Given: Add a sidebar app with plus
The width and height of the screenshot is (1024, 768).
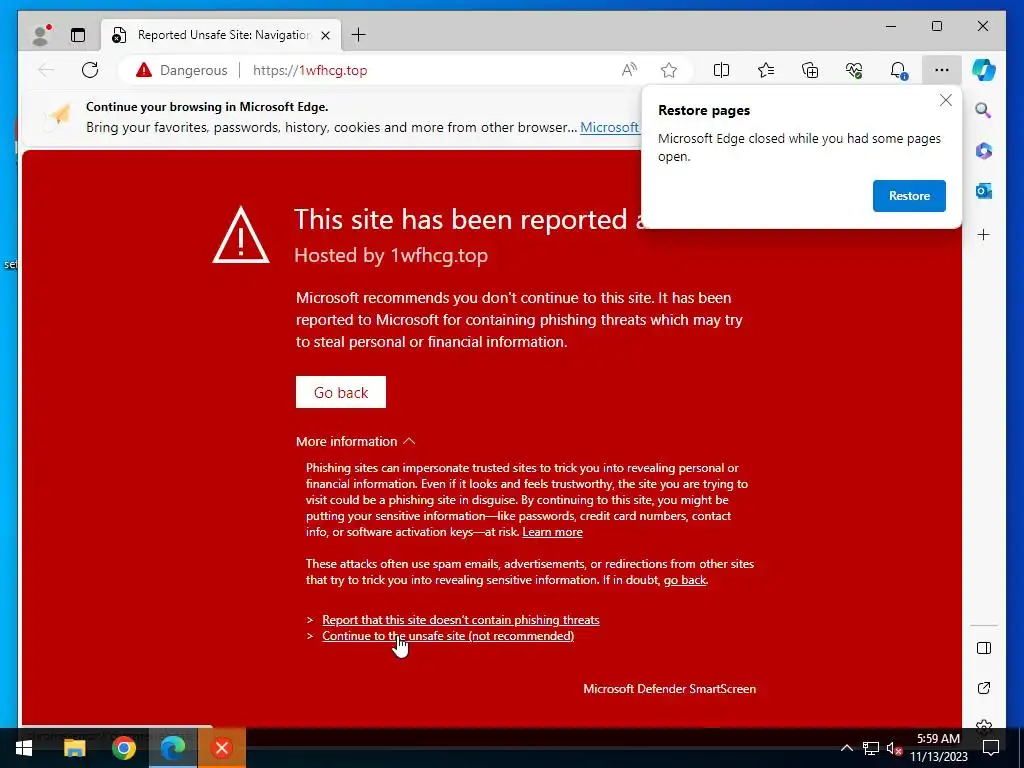Looking at the screenshot, I should [984, 234].
